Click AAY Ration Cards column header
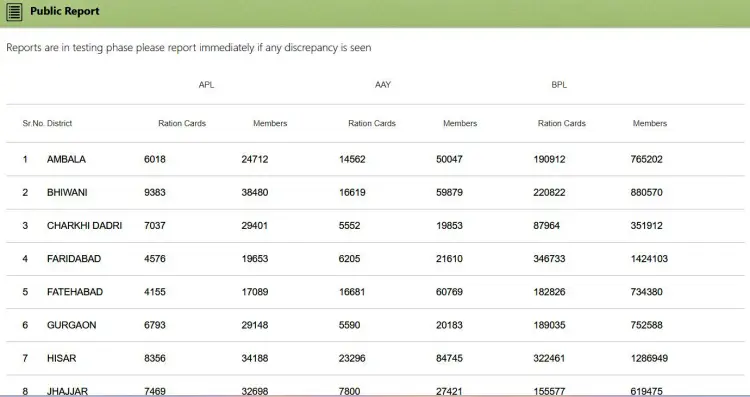The height and width of the screenshot is (397, 750). pos(372,123)
